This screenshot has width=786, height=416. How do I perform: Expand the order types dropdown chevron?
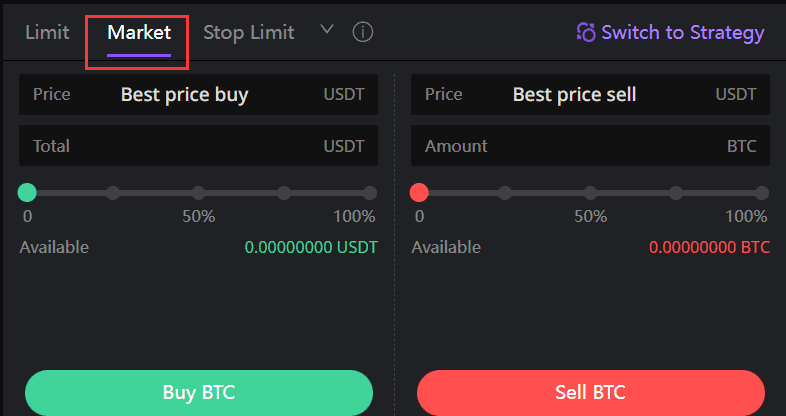pos(327,30)
